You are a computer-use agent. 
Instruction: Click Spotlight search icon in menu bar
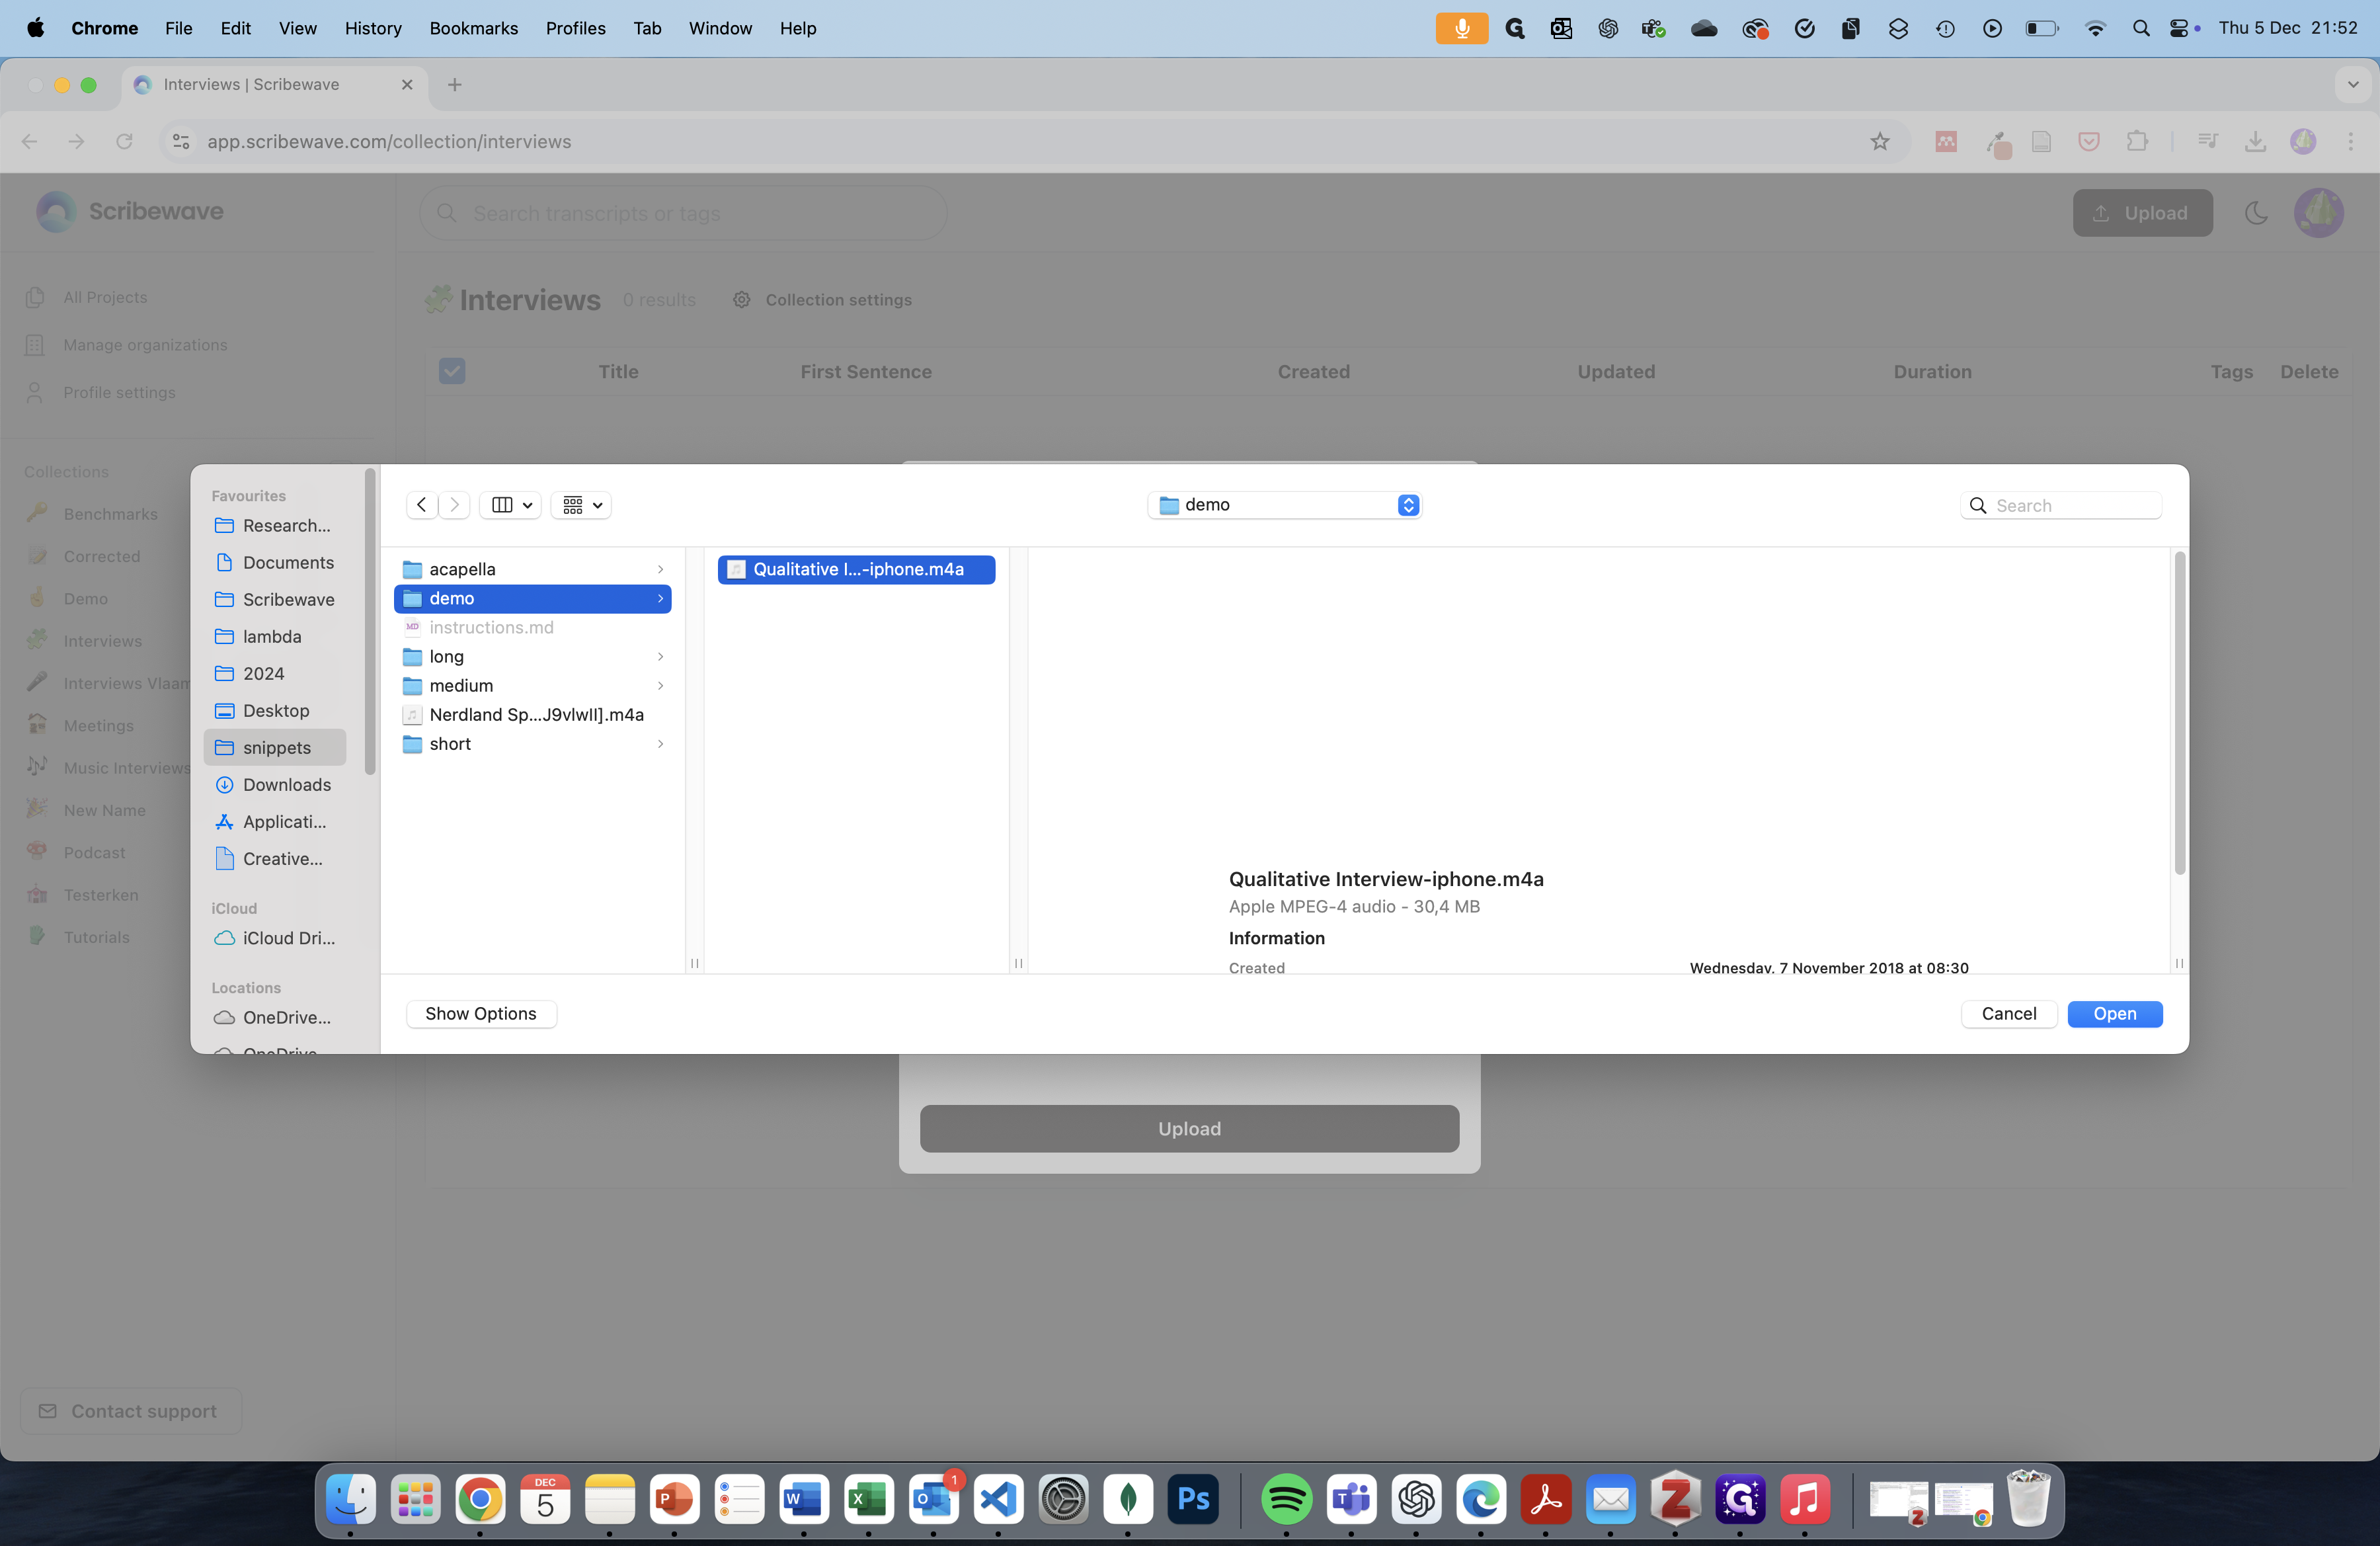click(2140, 28)
